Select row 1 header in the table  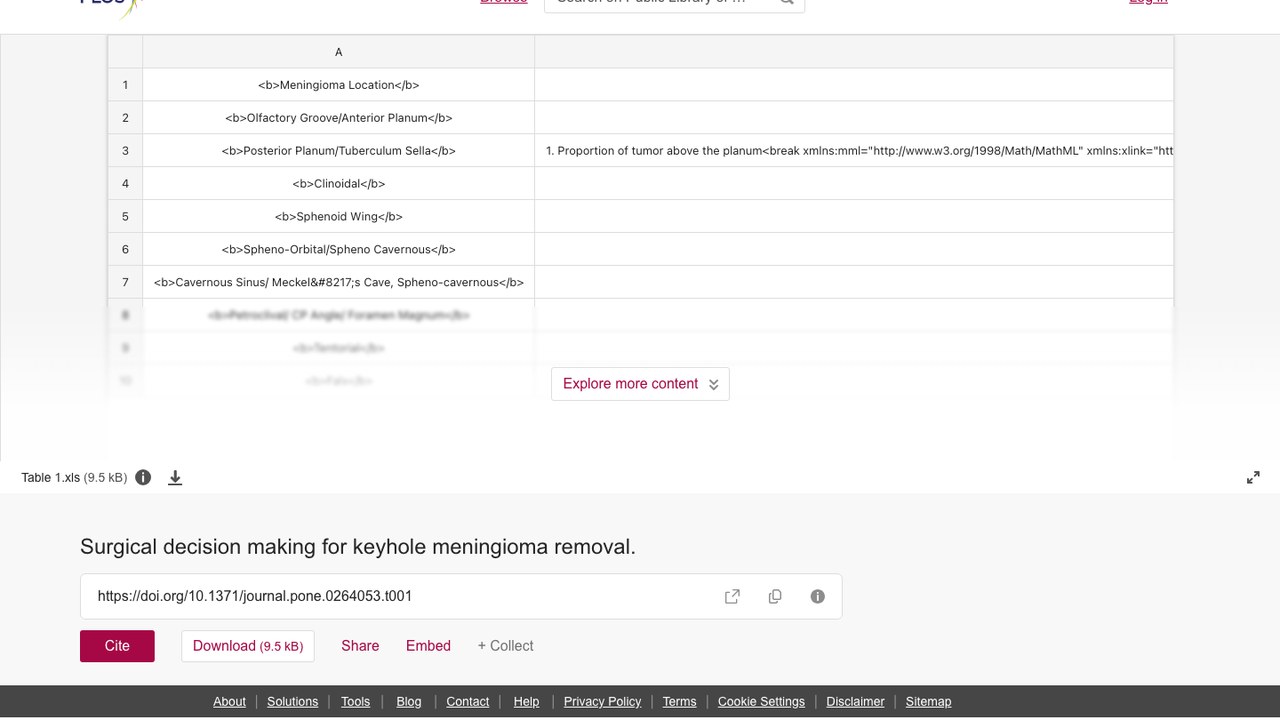pyautogui.click(x=125, y=85)
